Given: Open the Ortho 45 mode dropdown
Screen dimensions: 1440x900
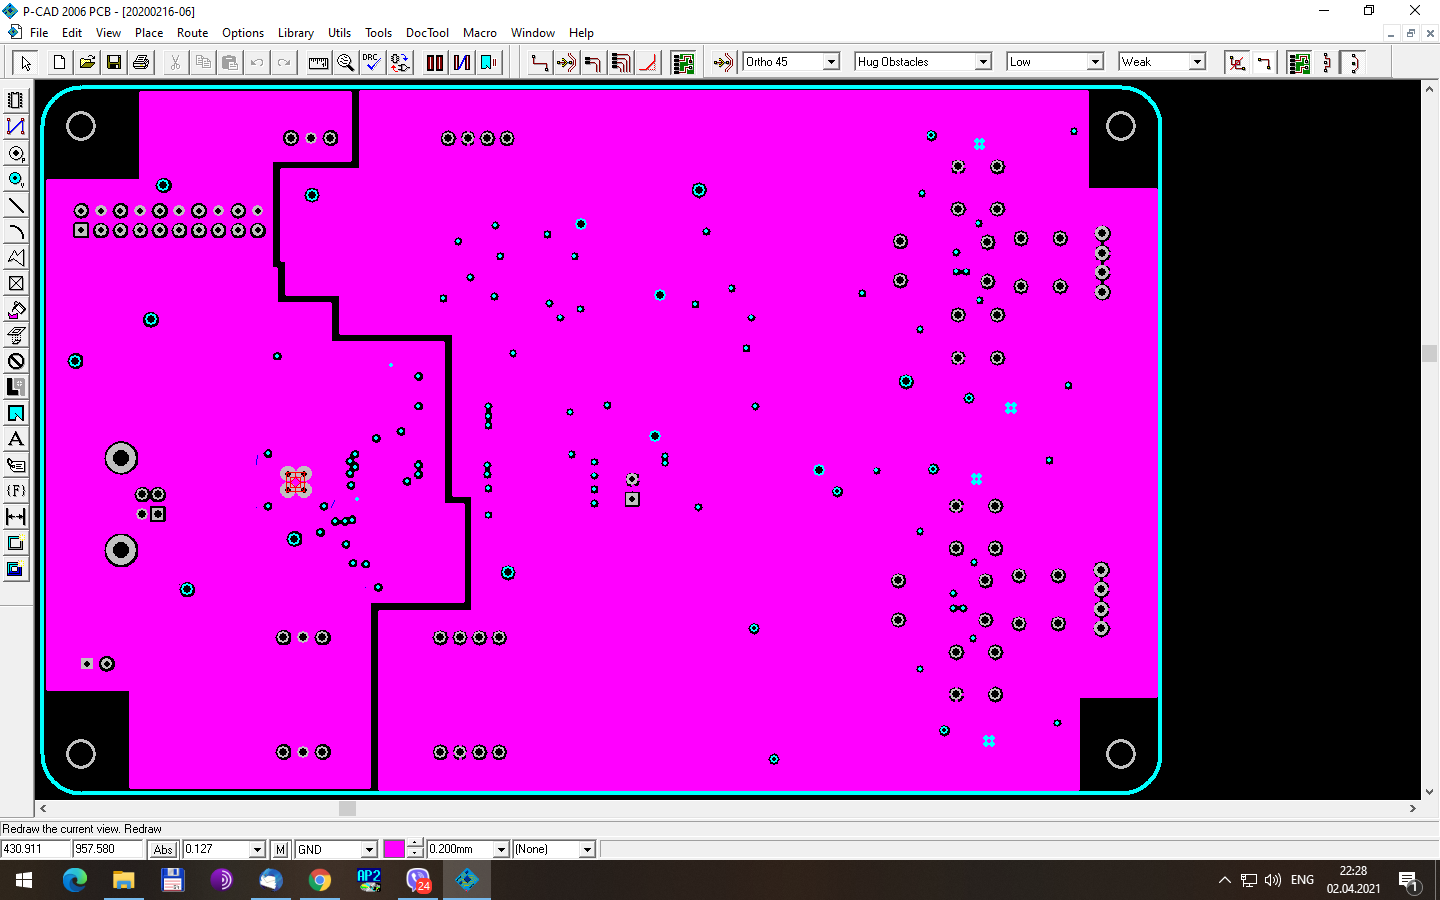Looking at the screenshot, I should tap(831, 62).
